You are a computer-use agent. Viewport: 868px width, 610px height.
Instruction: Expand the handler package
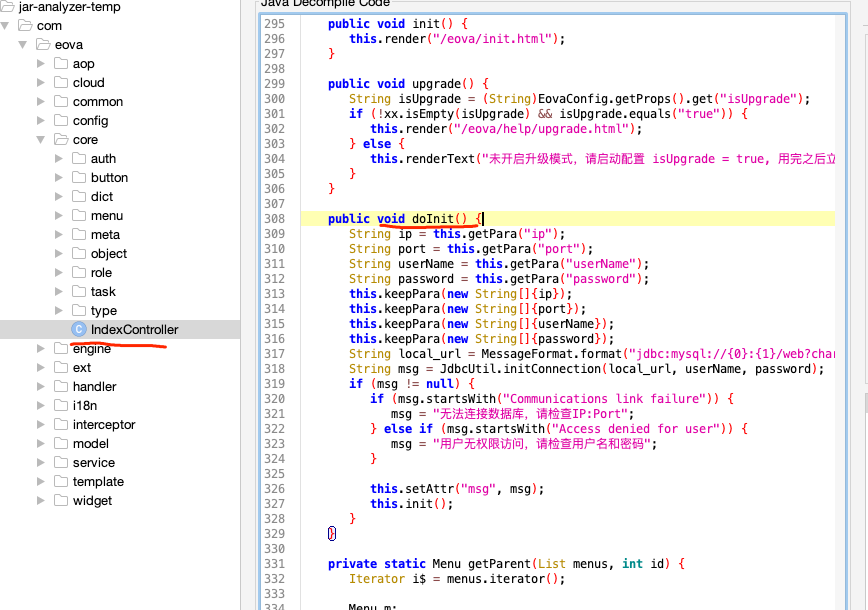(40, 386)
